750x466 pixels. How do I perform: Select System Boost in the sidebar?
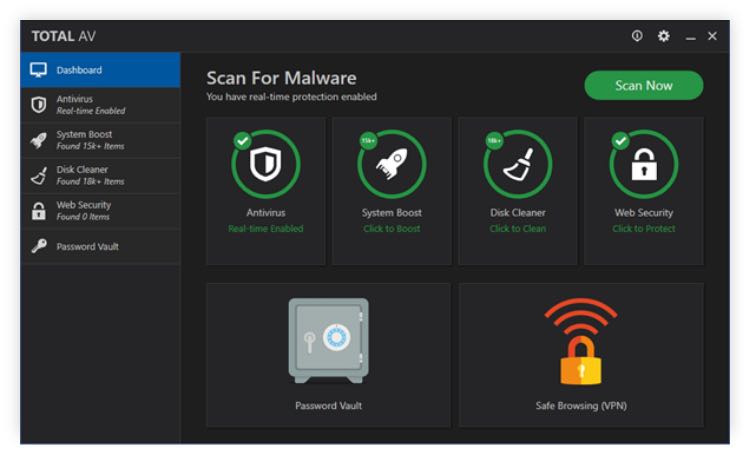[100, 140]
